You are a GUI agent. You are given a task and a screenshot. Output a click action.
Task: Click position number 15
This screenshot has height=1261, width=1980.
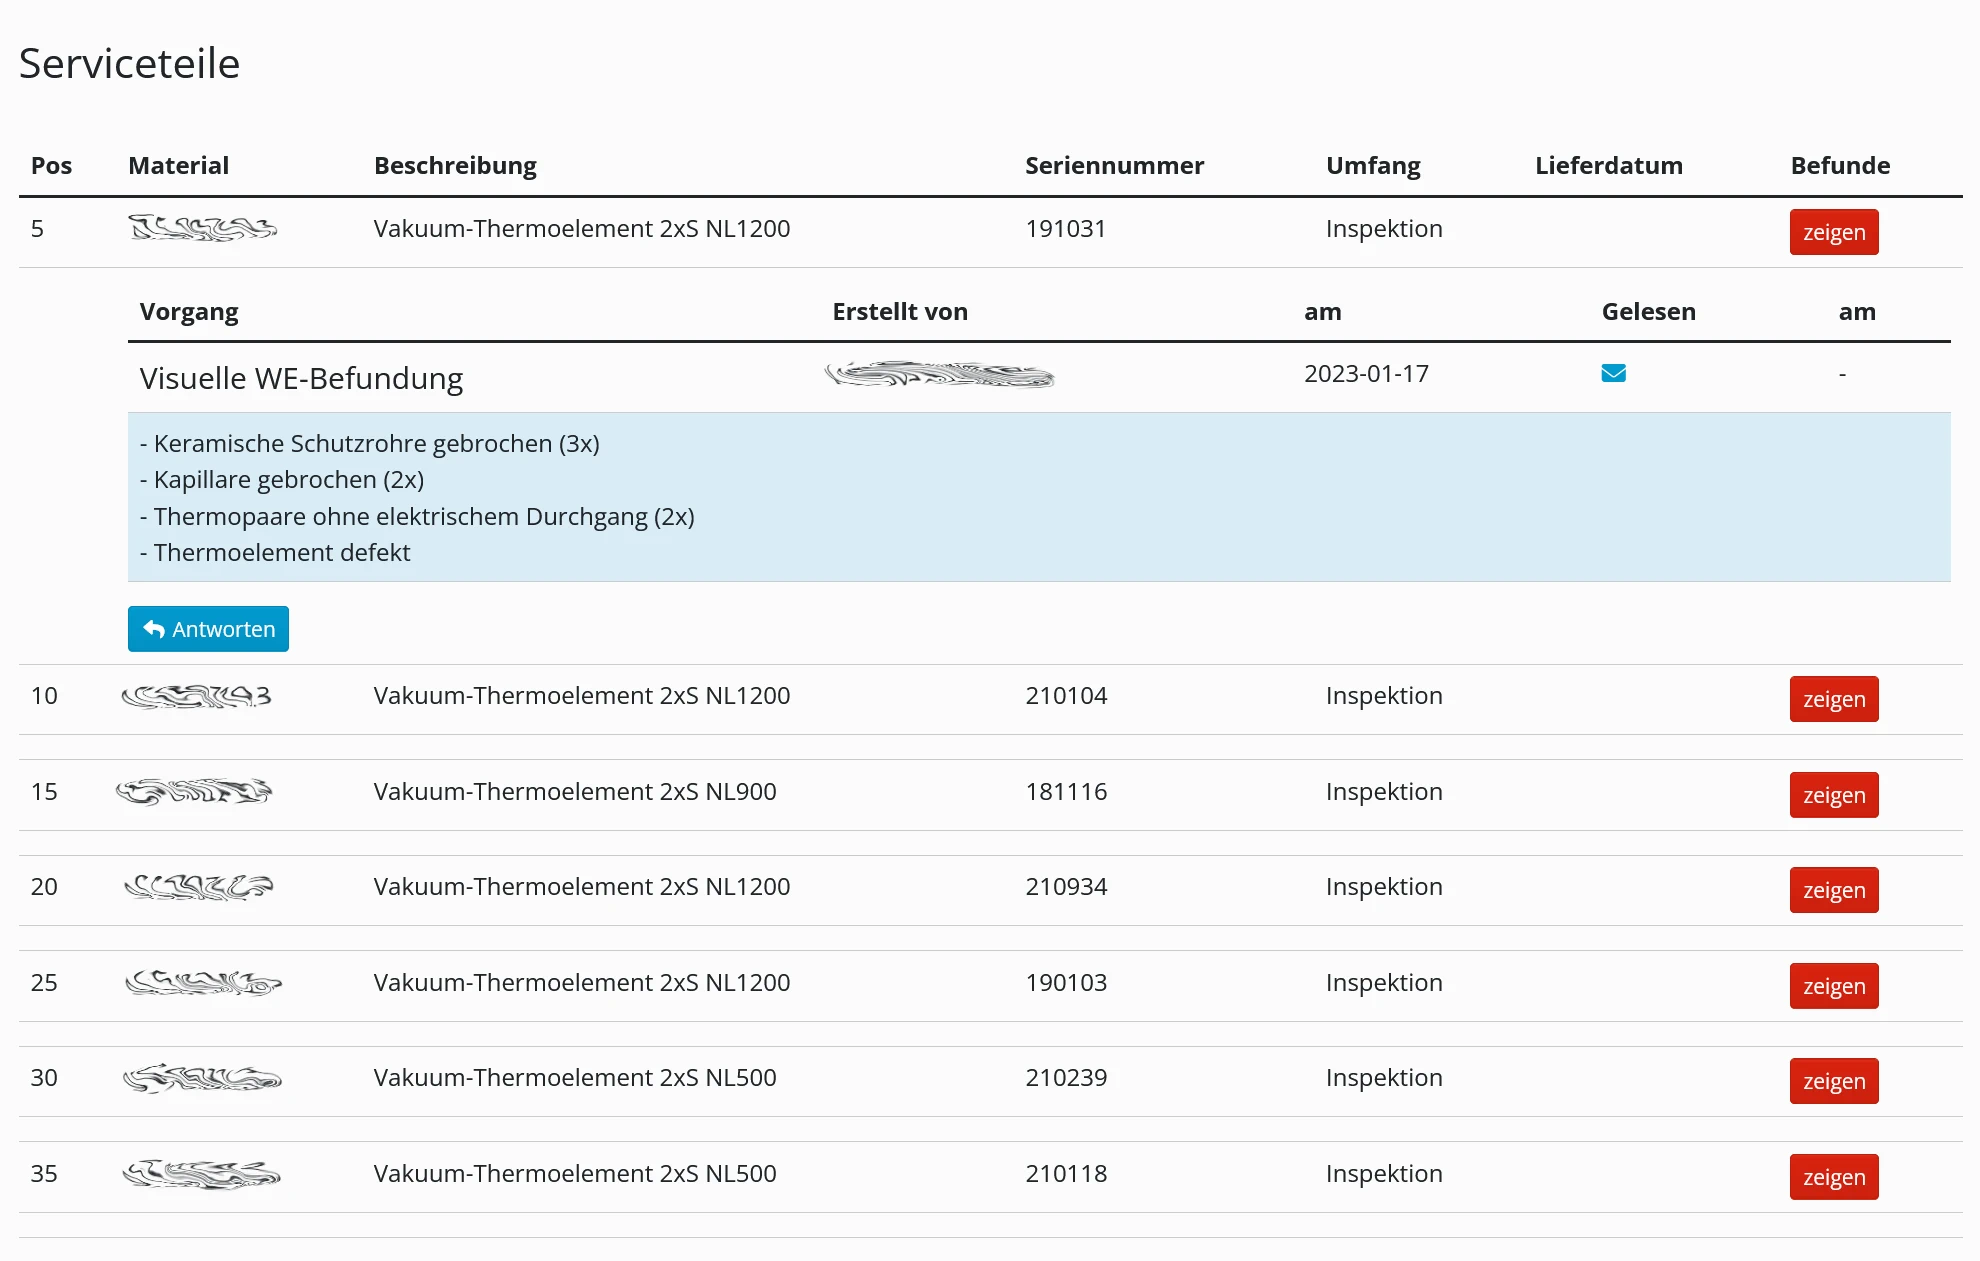tap(44, 791)
